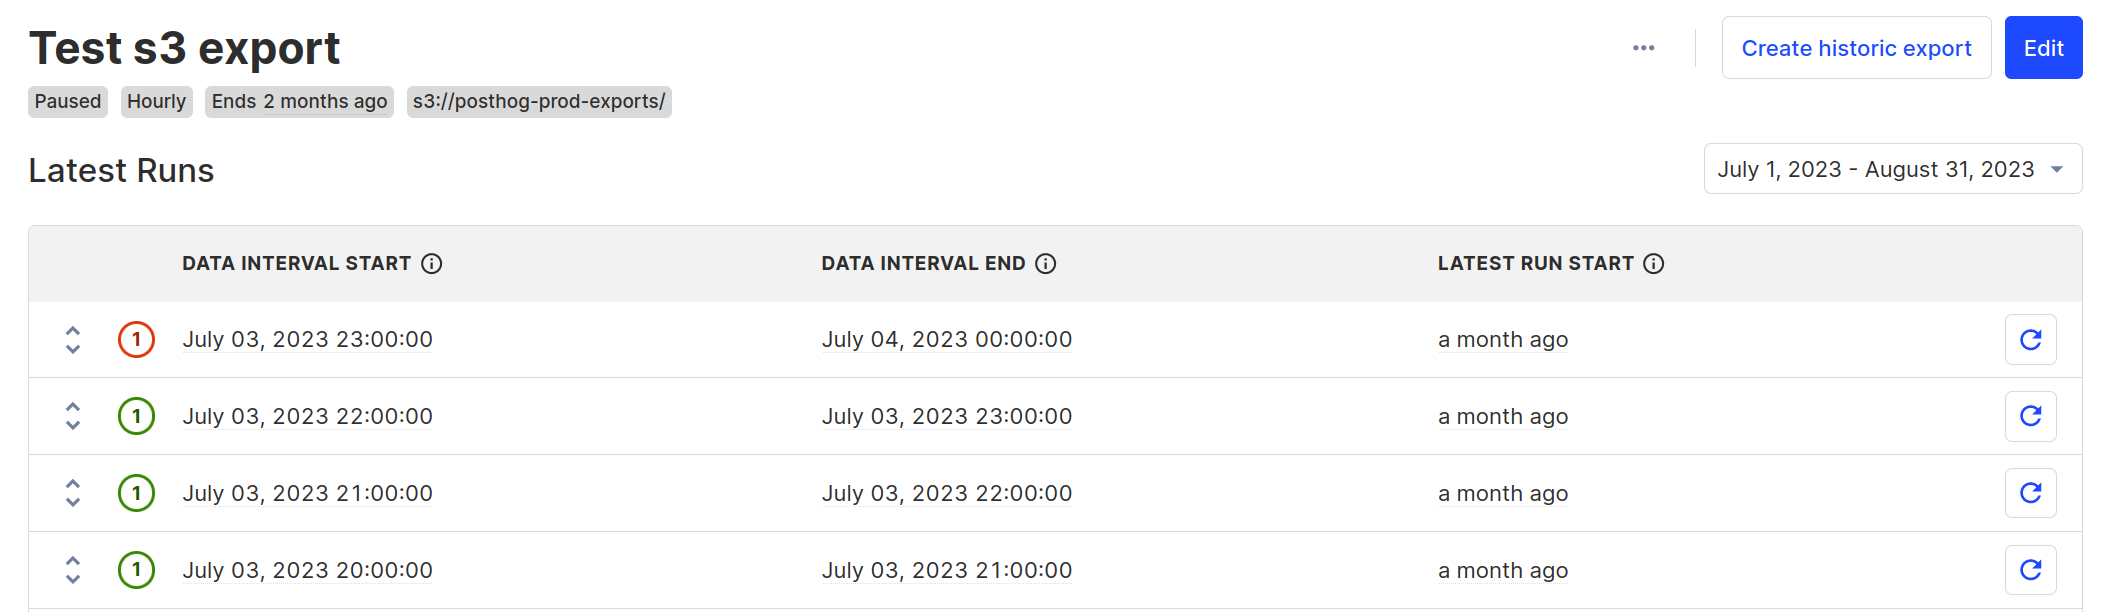Click the Hourly frequency tag
This screenshot has width=2102, height=612.
point(156,101)
